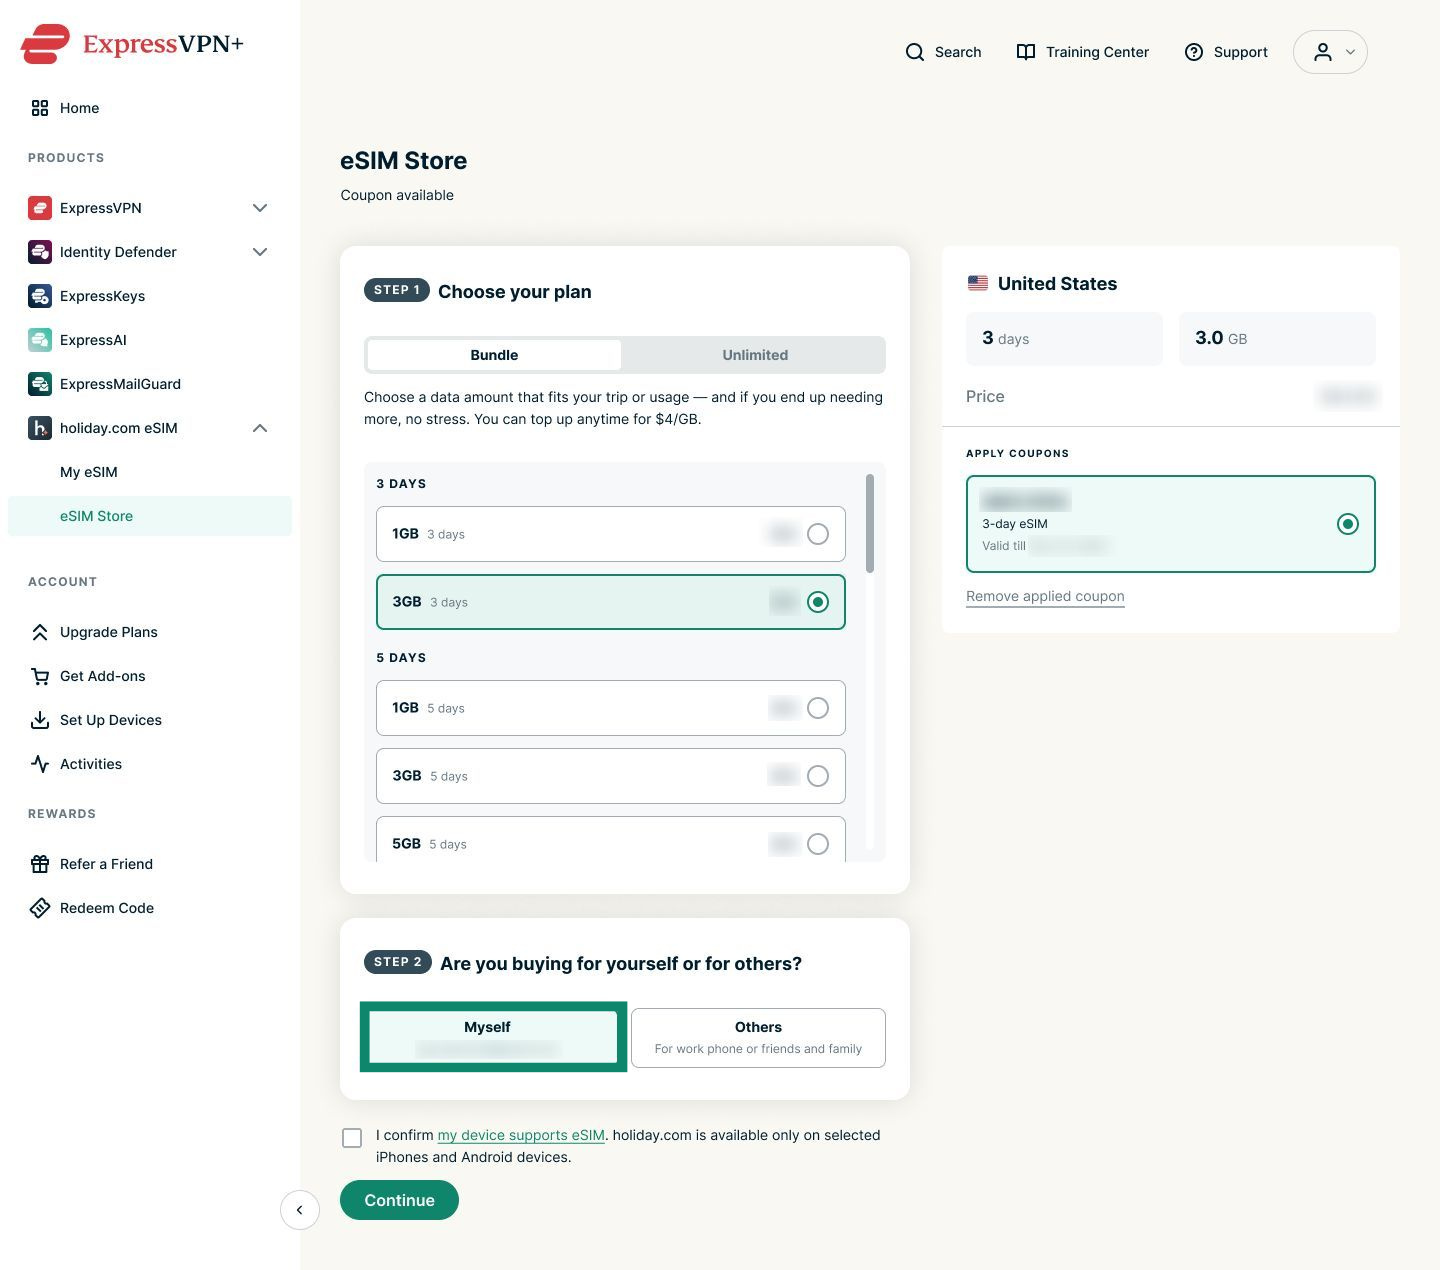Open ExpressKeys from the sidebar
Screen dimensions: 1440x1270
[x=102, y=296]
